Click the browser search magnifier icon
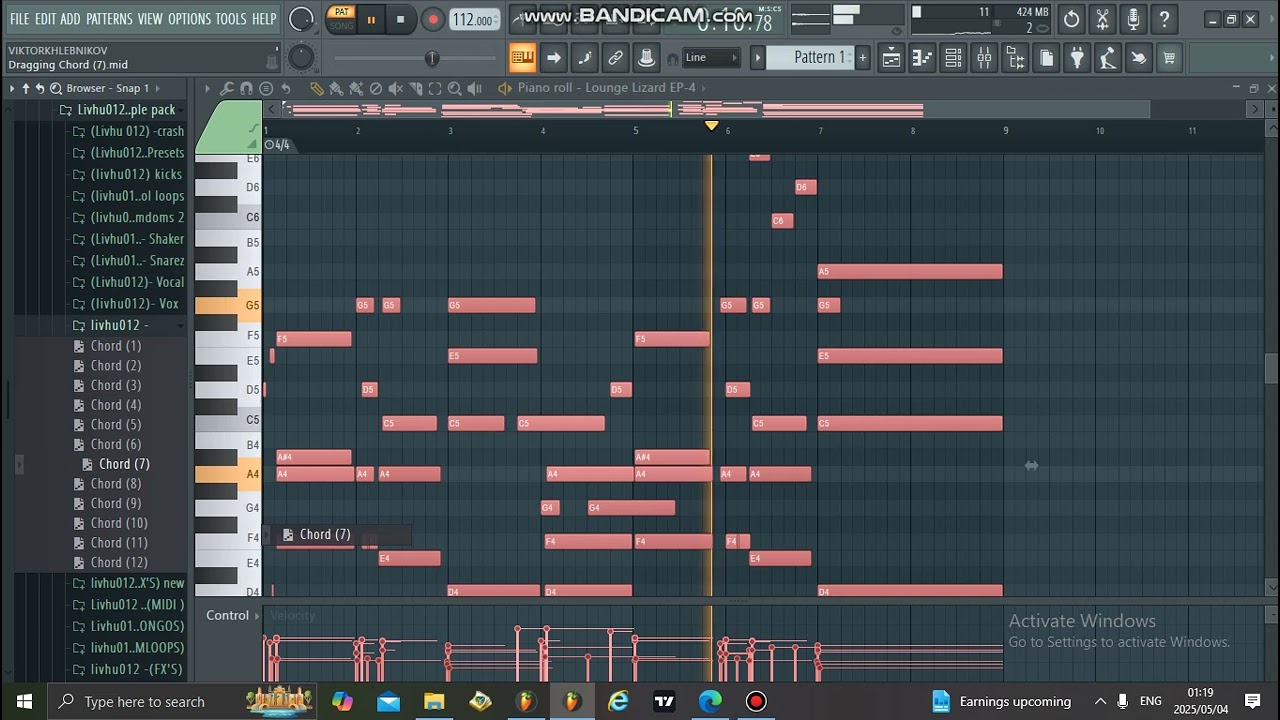 [x=56, y=88]
